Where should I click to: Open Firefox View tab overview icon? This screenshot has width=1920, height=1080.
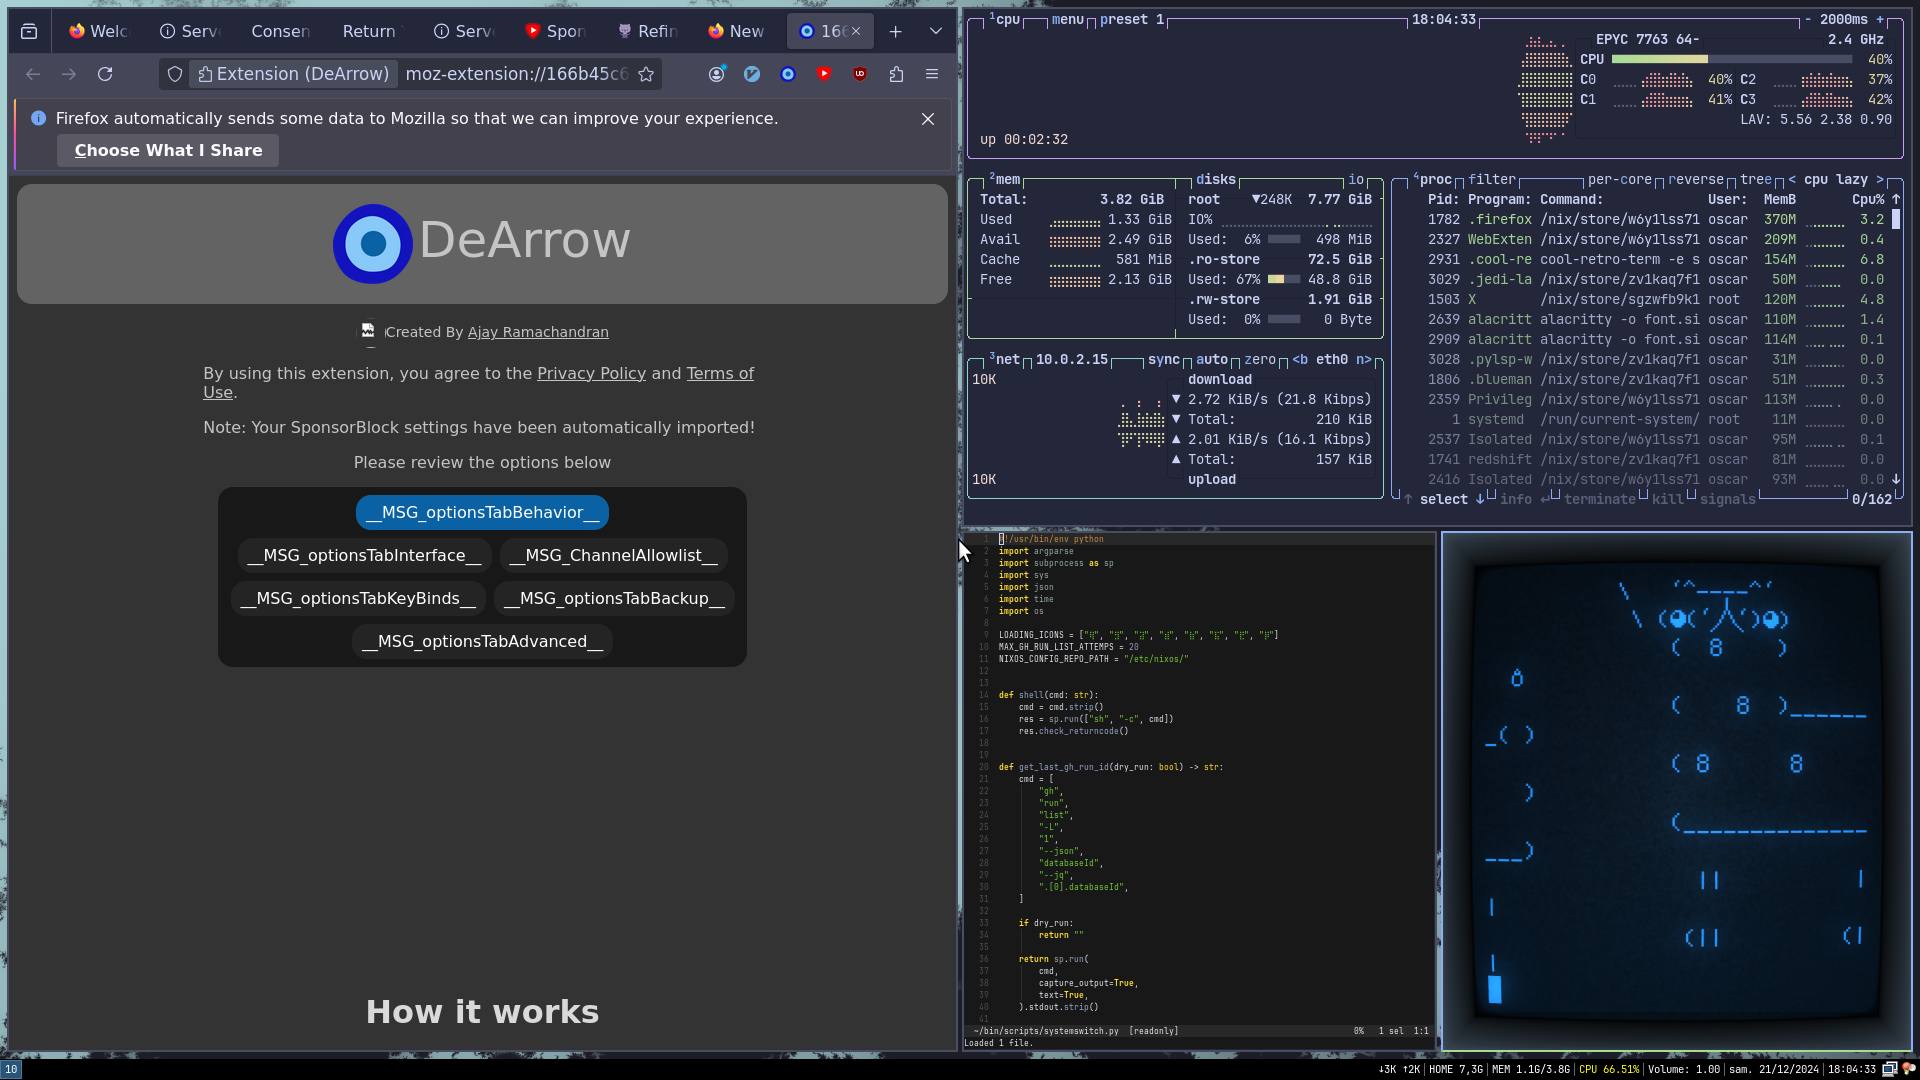click(x=29, y=31)
